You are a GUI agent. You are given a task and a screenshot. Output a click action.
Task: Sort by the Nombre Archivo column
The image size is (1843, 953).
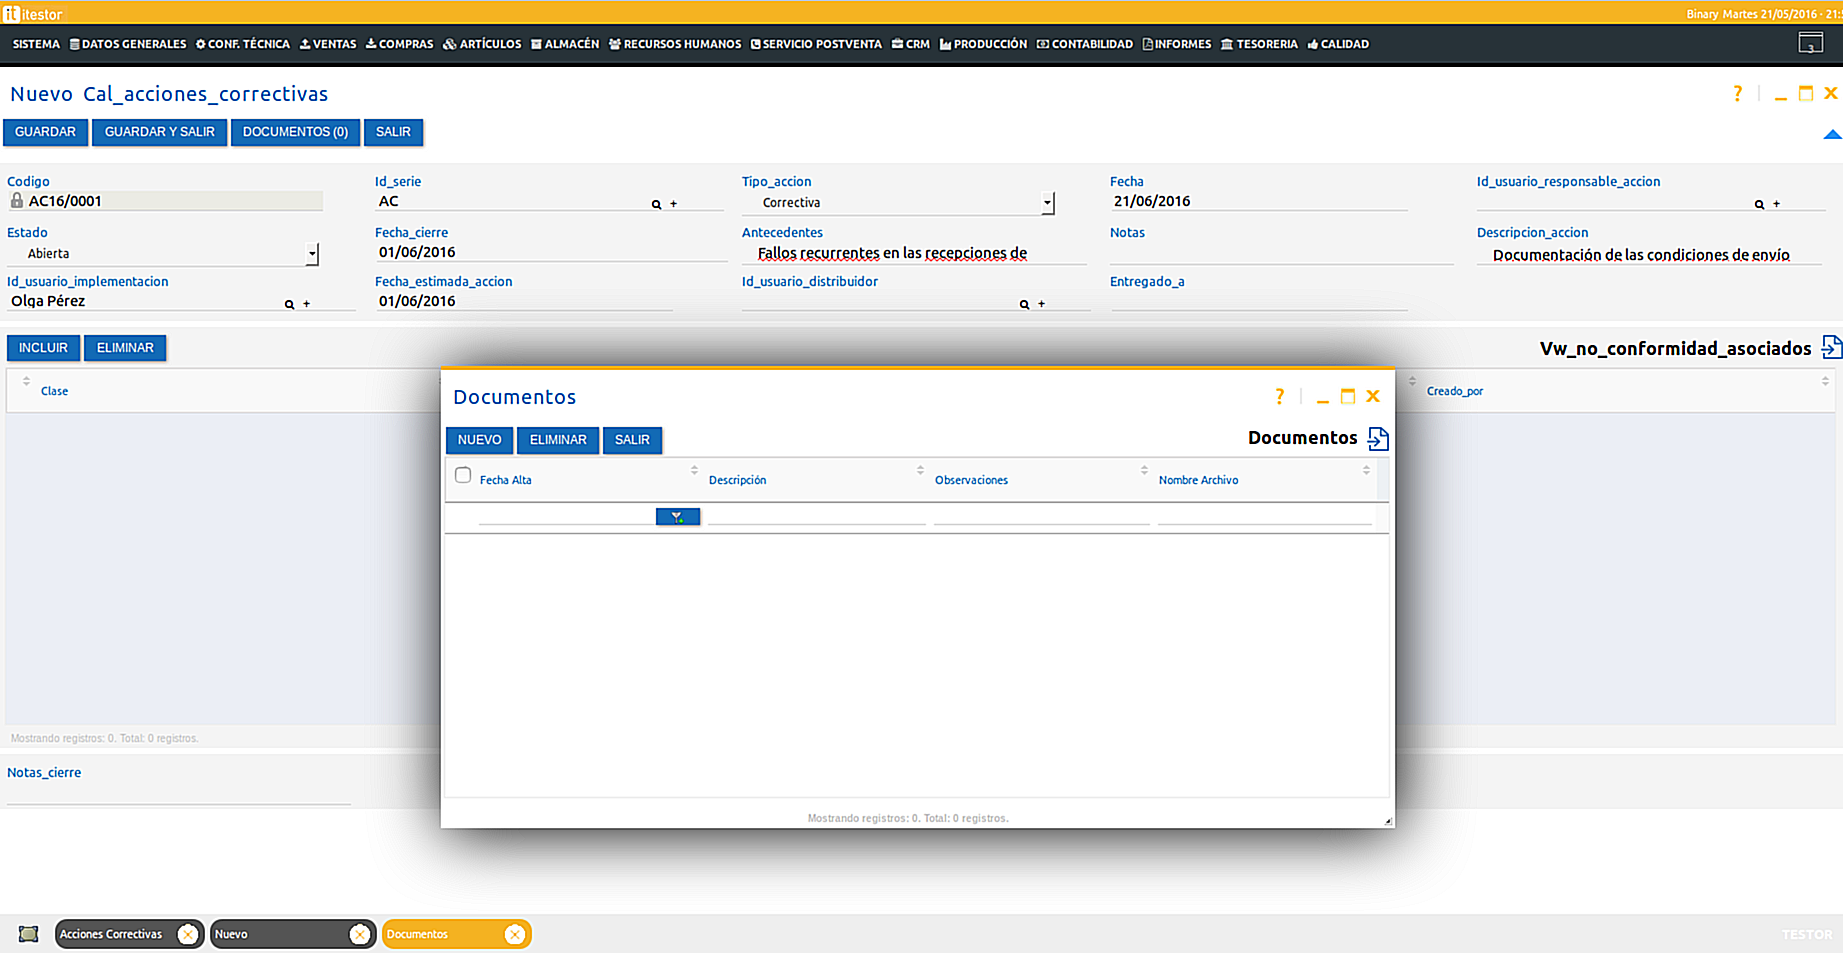pyautogui.click(x=1198, y=480)
